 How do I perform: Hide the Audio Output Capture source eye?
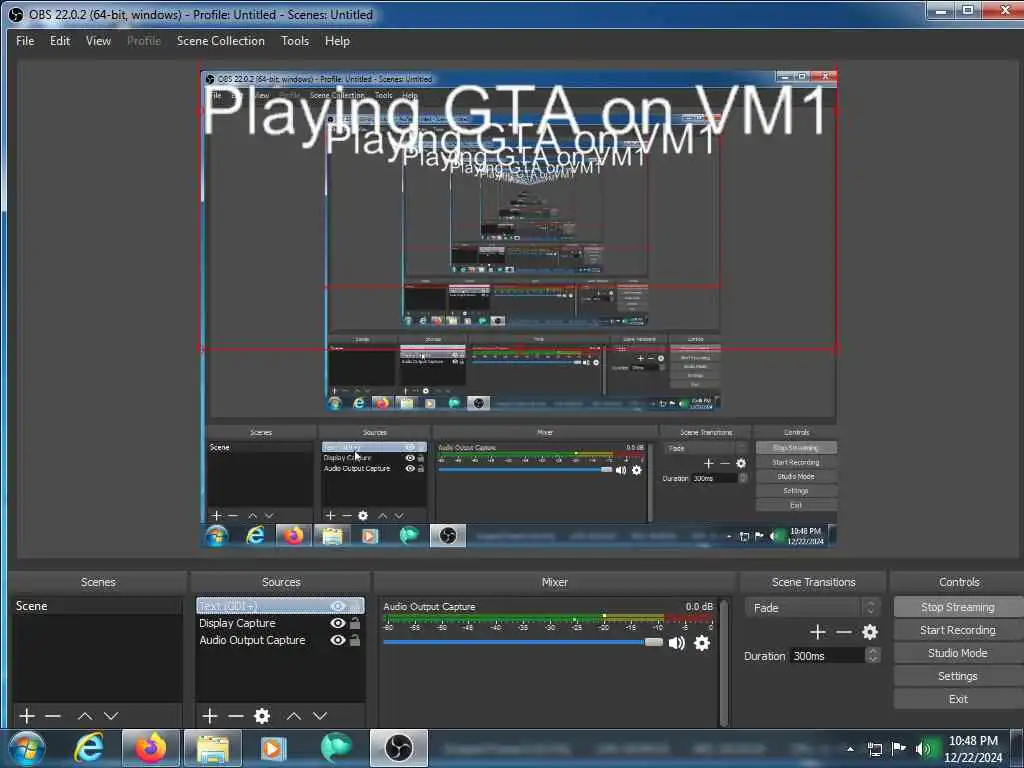click(338, 640)
